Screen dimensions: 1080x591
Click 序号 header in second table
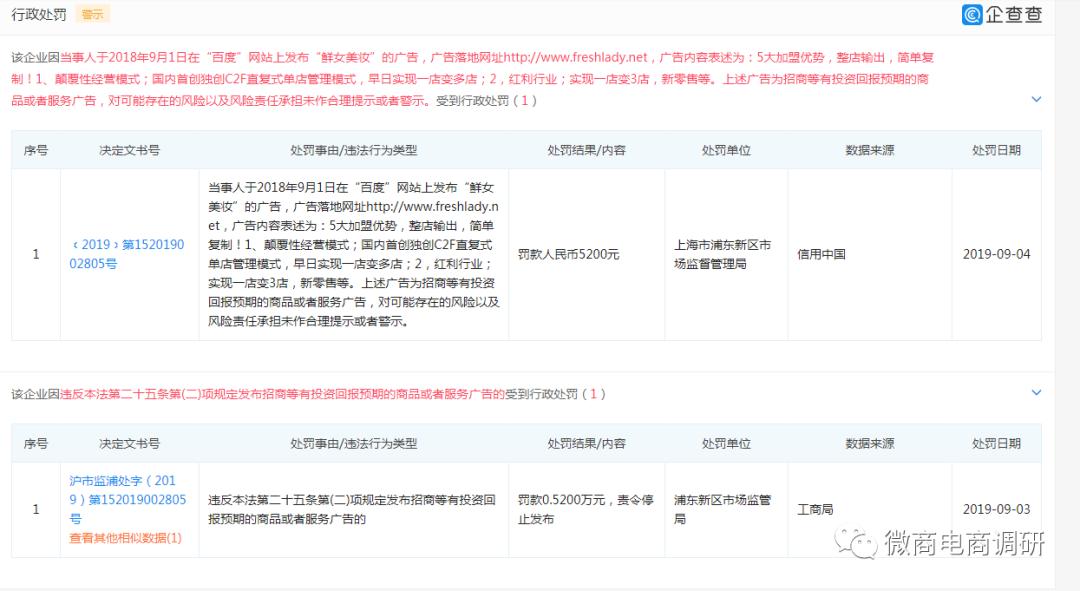(36, 444)
